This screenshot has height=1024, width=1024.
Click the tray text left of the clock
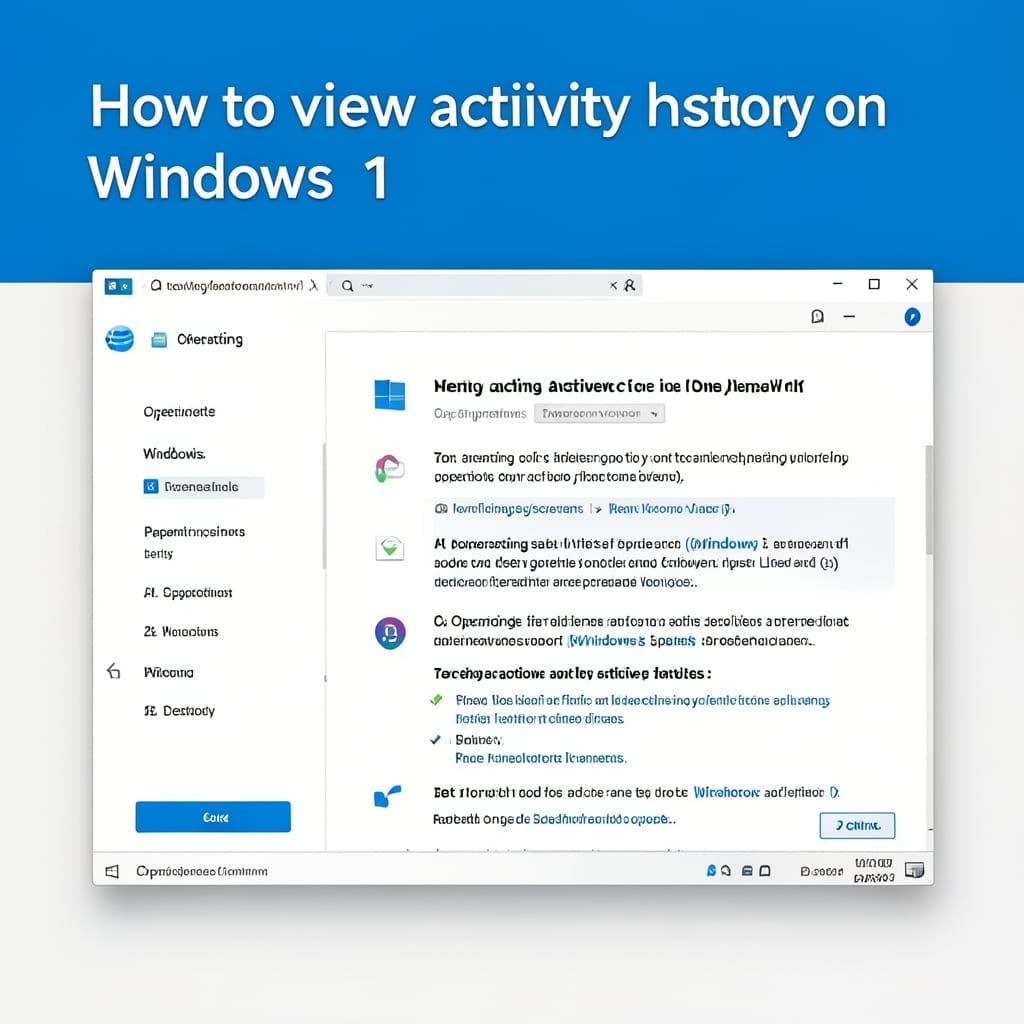(822, 871)
